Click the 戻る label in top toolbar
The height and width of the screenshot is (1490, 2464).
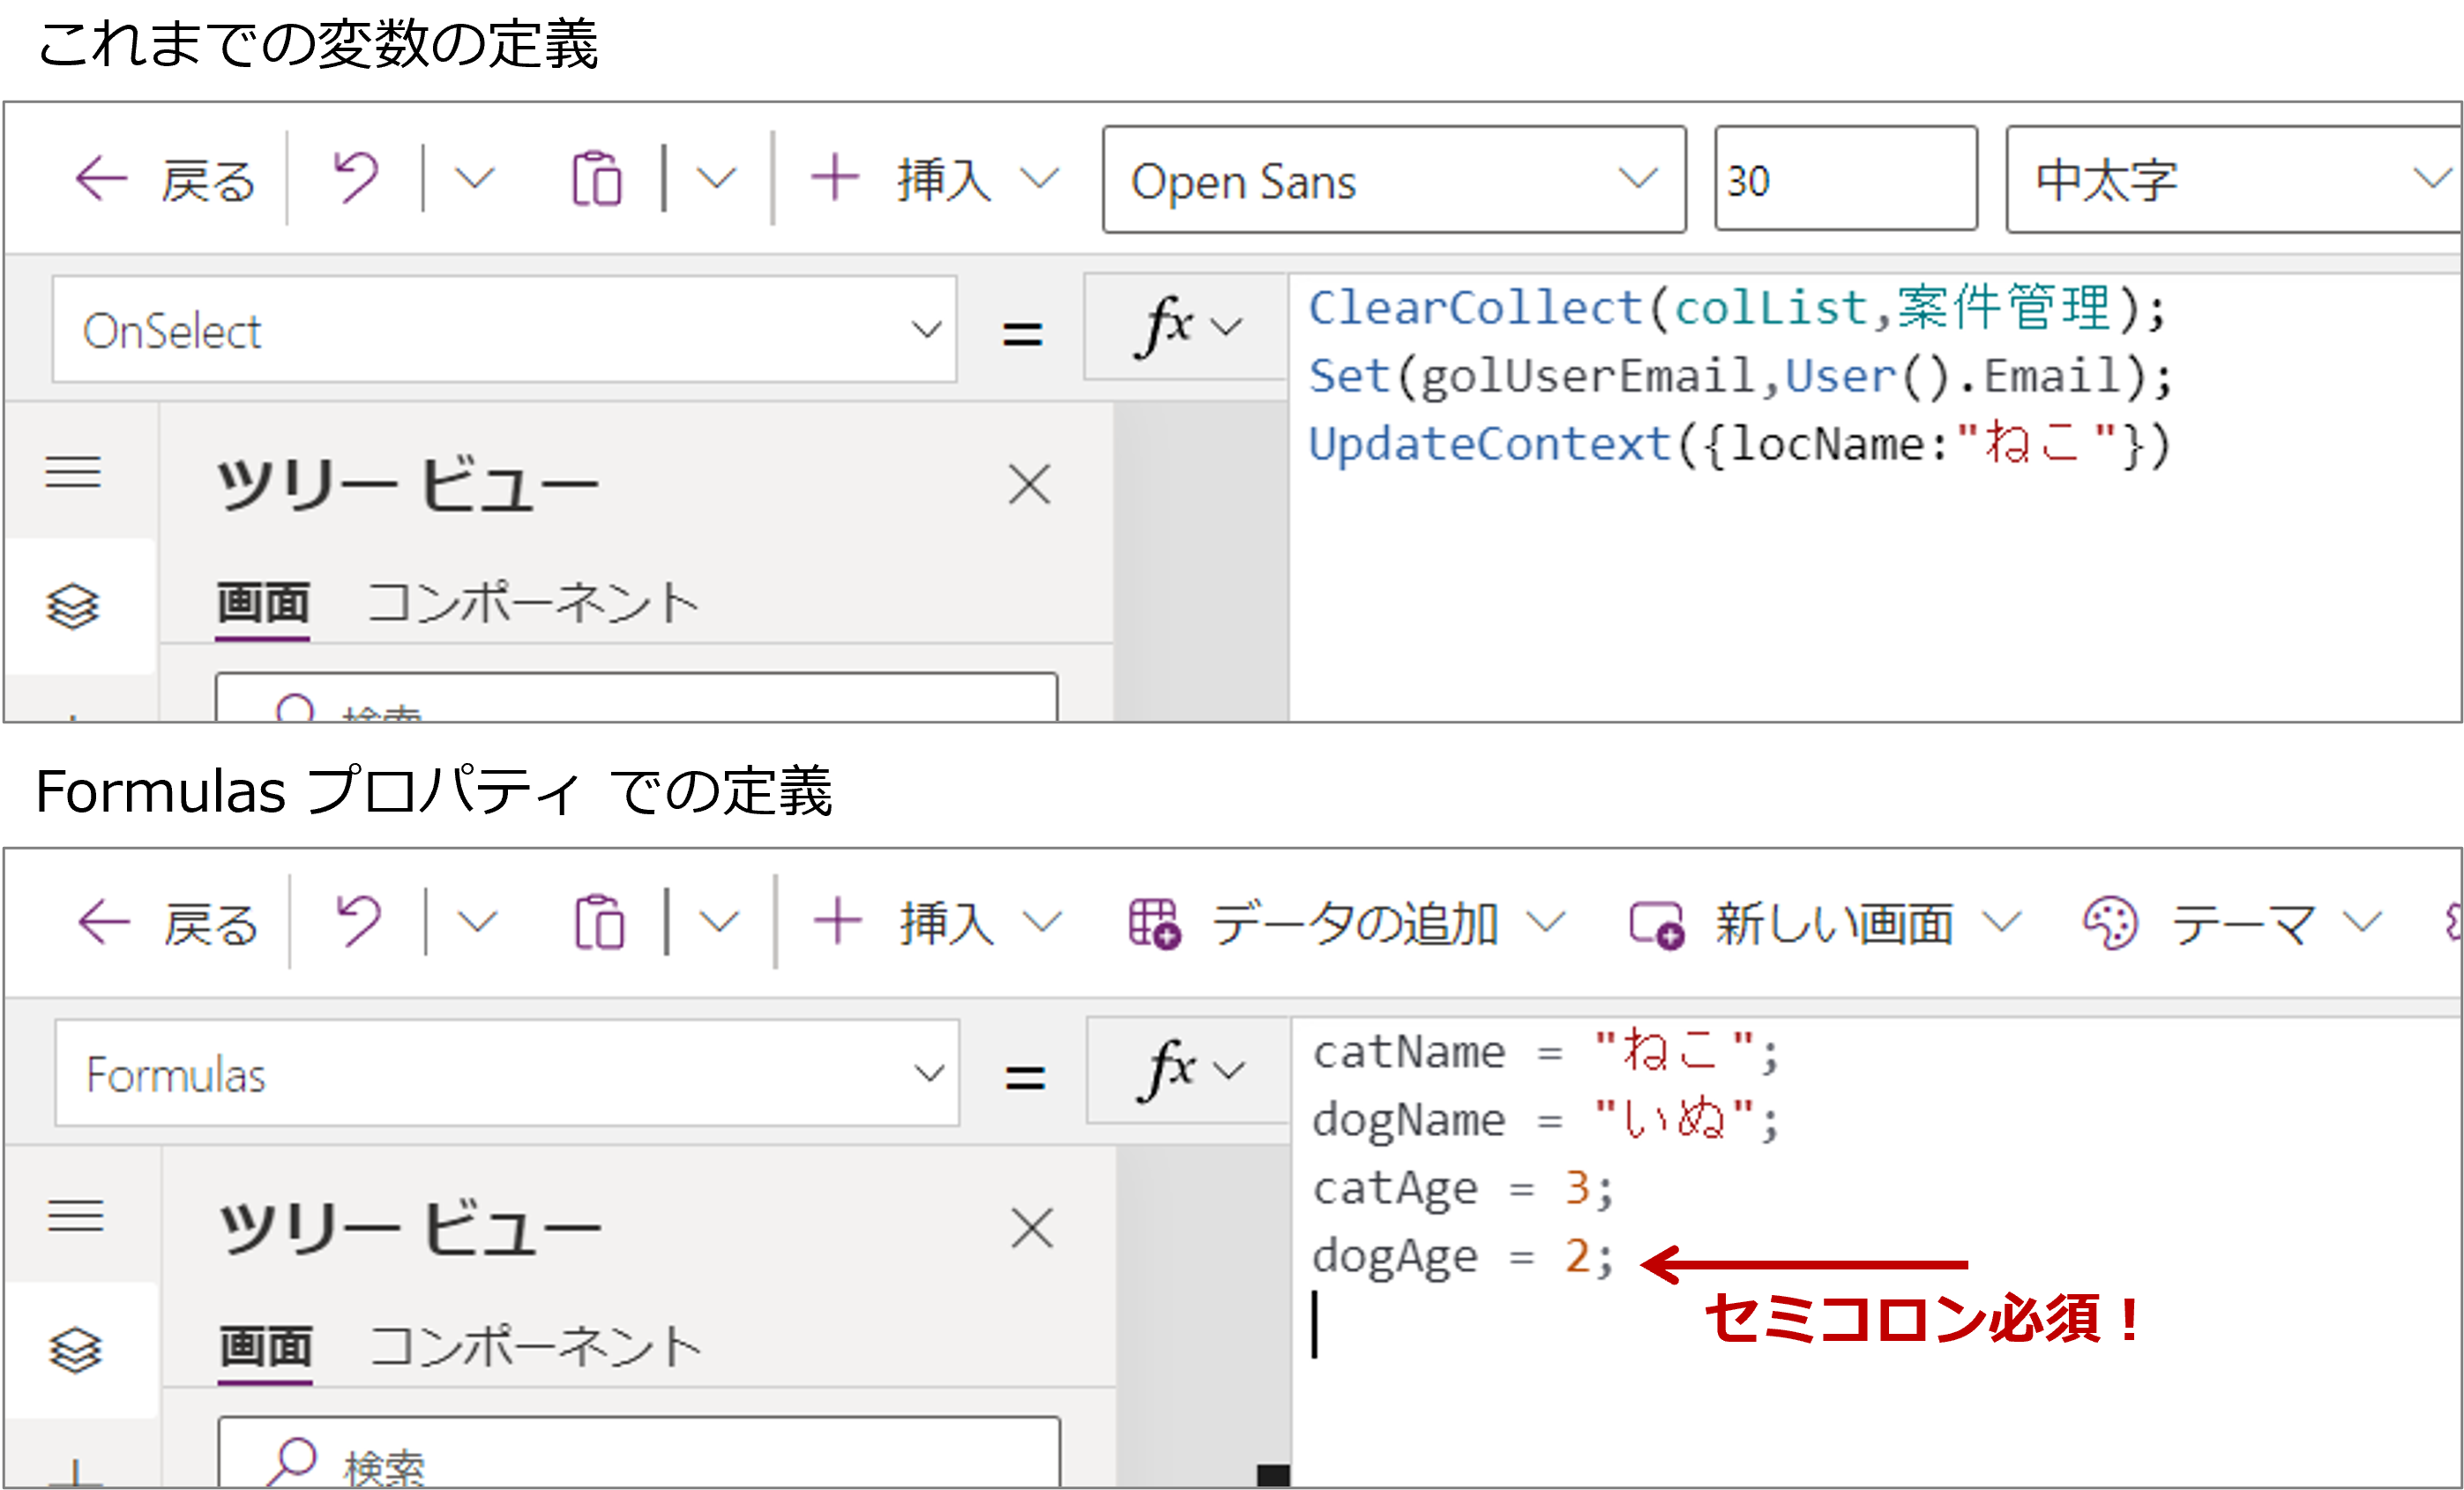pos(209,182)
